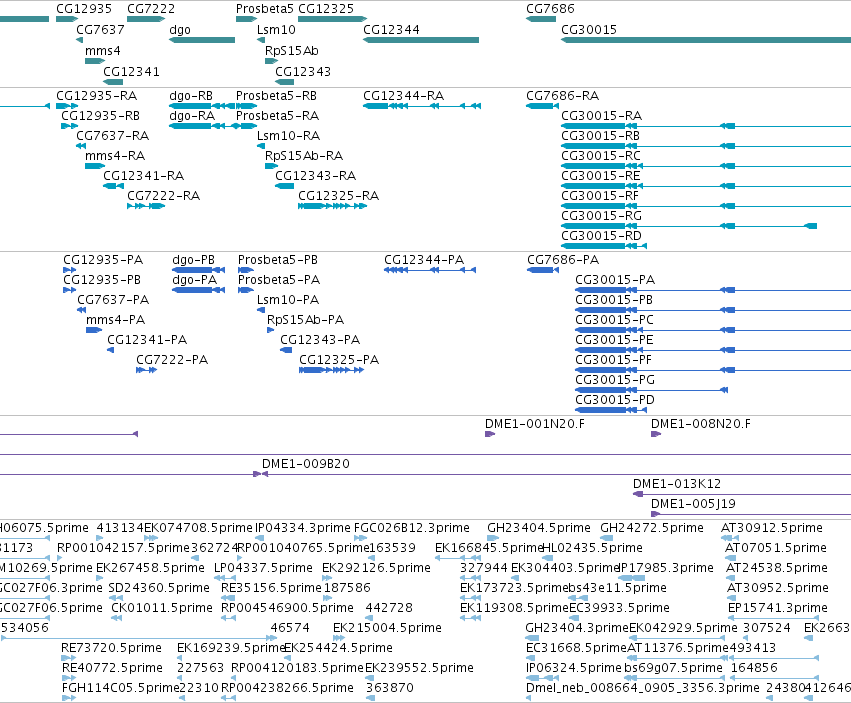
Task: Click the SD24360.5prime EST label
Action: coord(159,588)
